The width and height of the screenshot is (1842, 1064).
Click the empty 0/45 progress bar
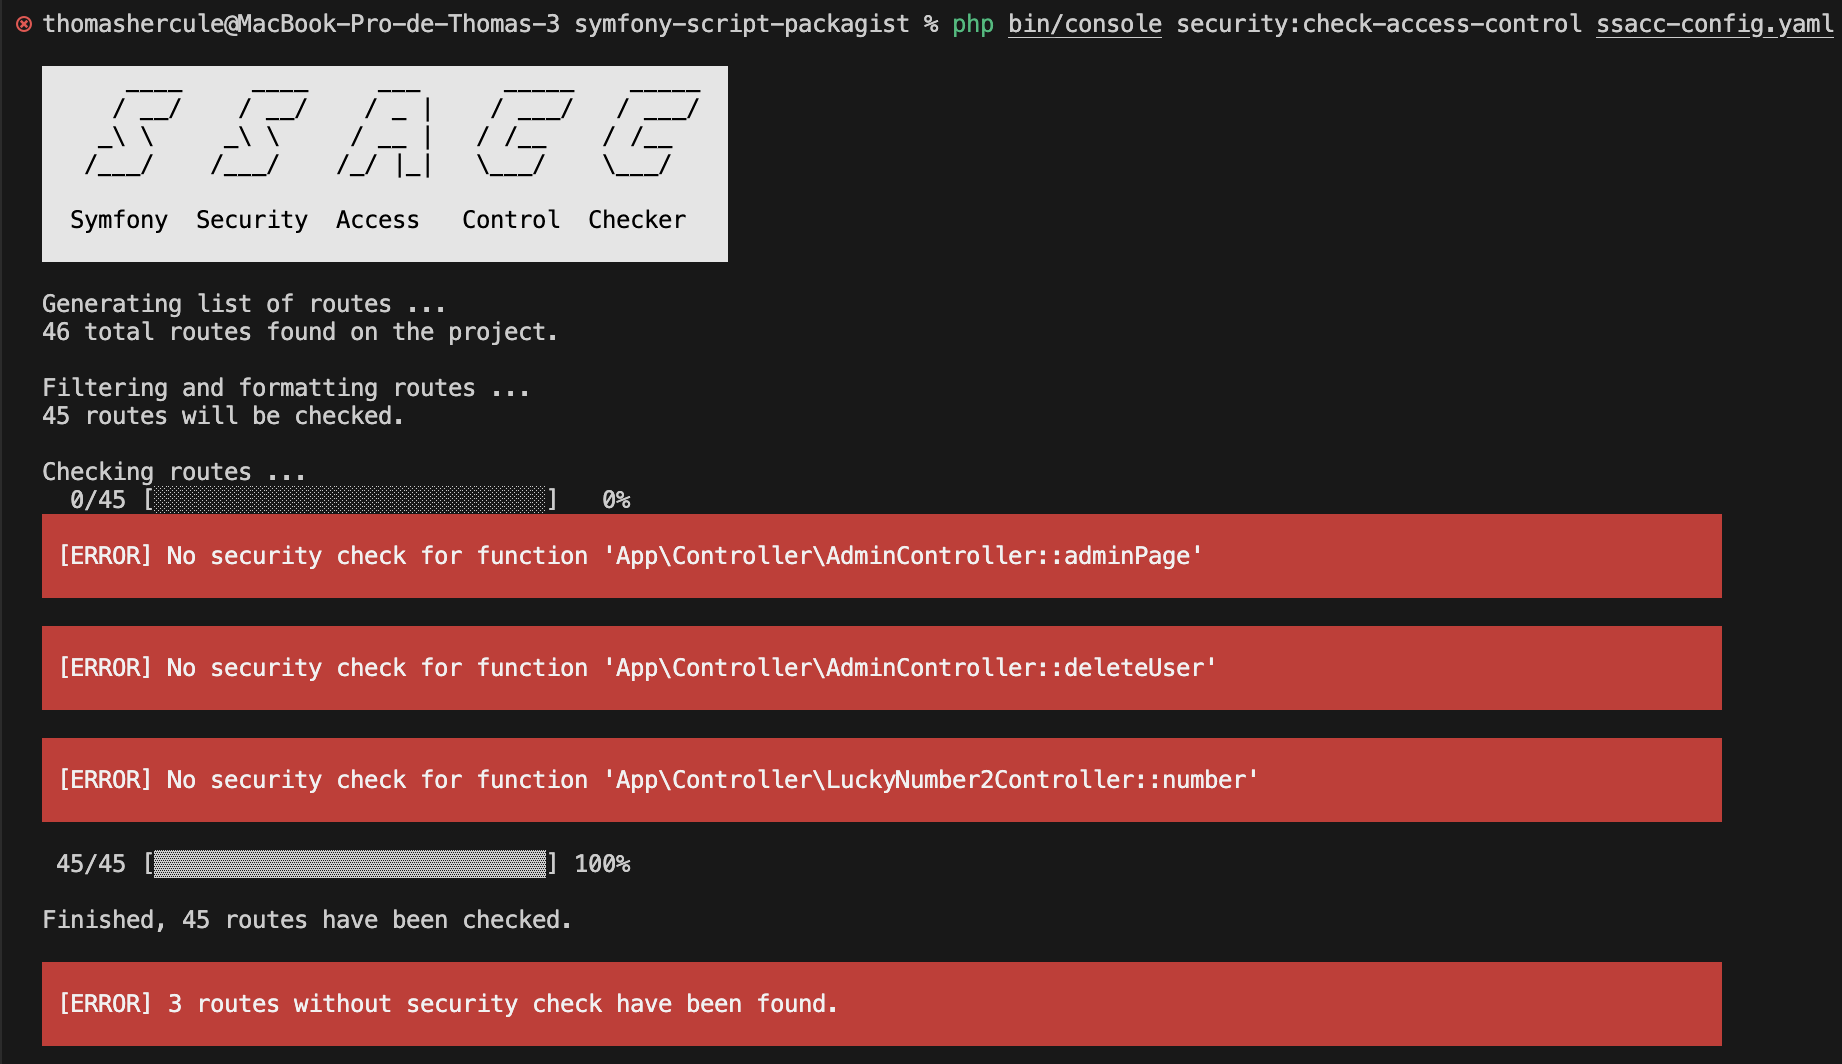pyautogui.click(x=350, y=500)
